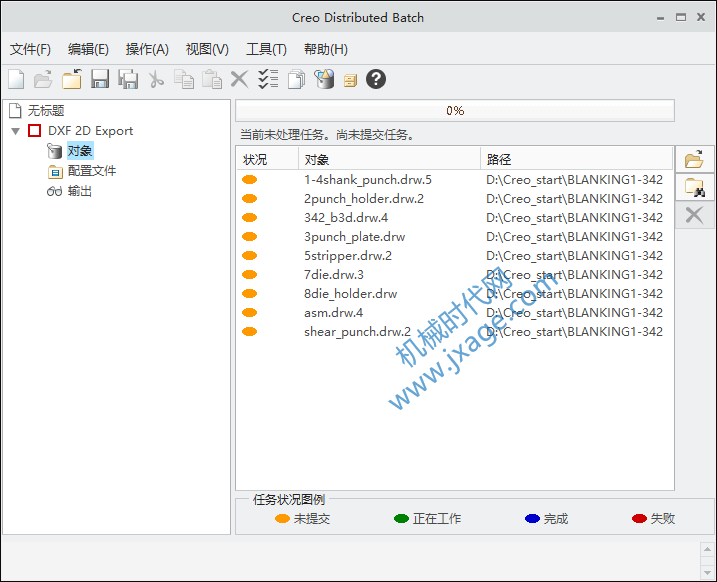717x582 pixels.
Task: Select row shear_punch.drw.2
Action: [455, 332]
